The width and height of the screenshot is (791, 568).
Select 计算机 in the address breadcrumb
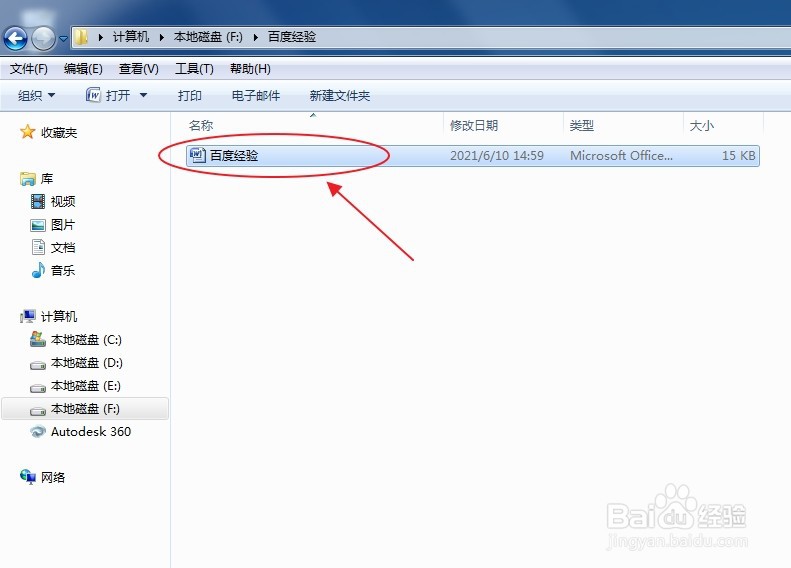click(x=131, y=37)
